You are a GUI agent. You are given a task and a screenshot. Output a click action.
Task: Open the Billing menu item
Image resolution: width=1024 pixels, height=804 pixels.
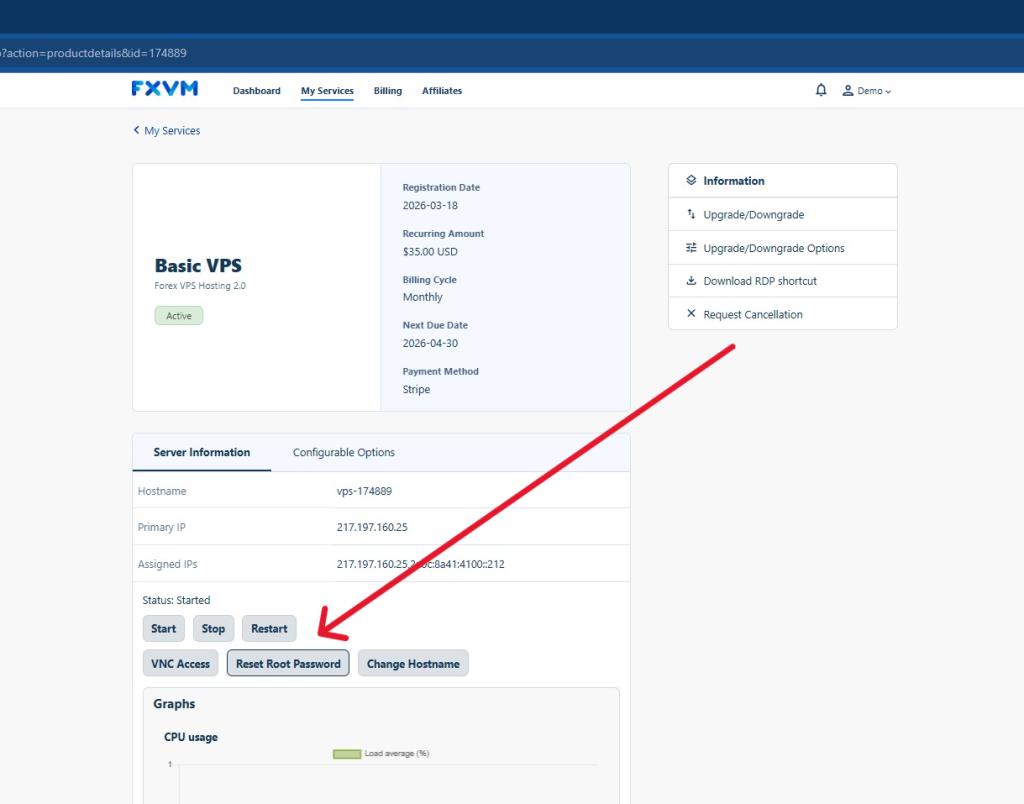[x=387, y=91]
